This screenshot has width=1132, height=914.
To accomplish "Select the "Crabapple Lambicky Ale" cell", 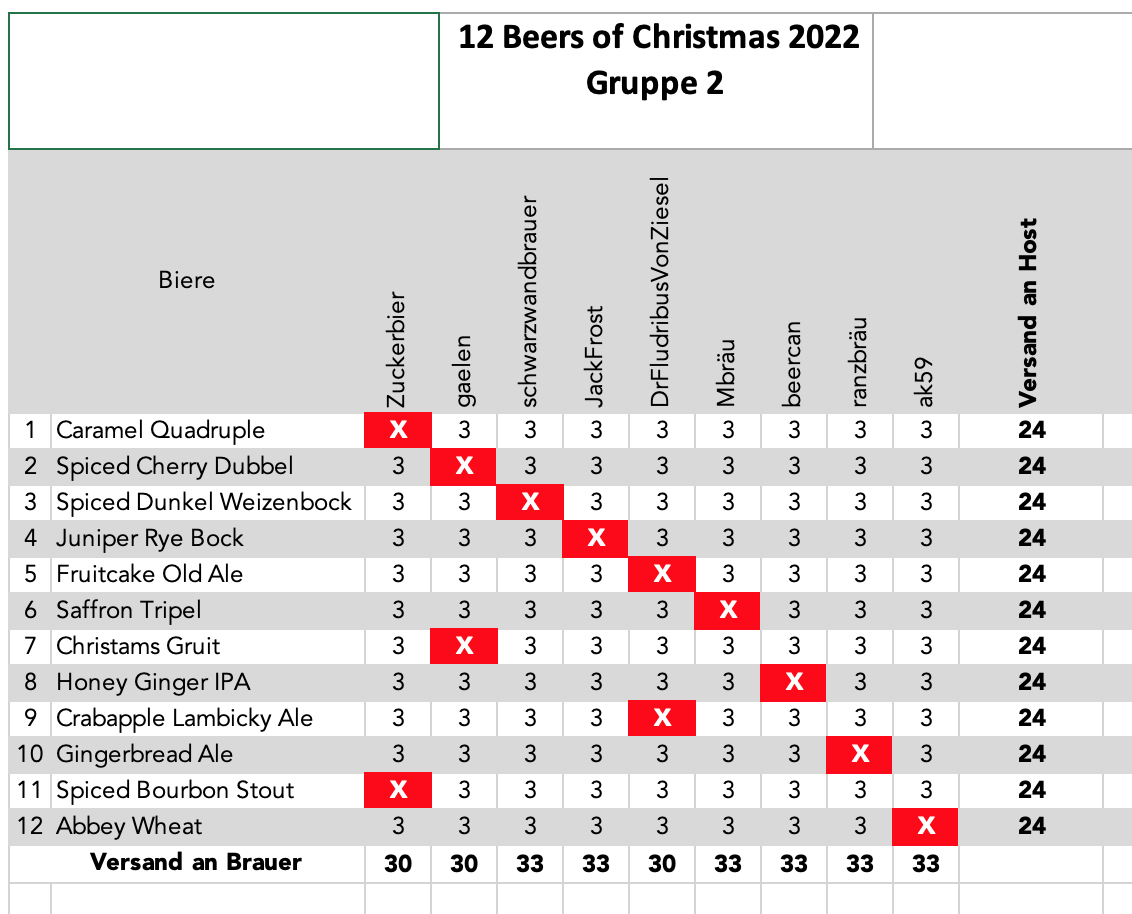I will tap(184, 718).
